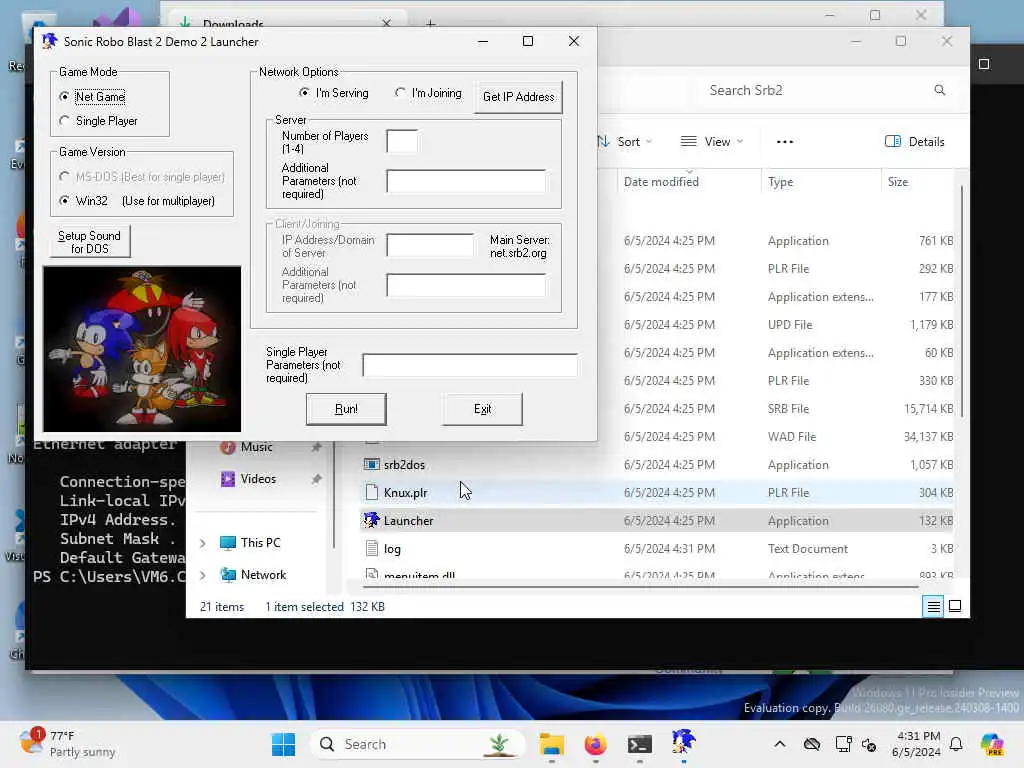This screenshot has height=768, width=1024.
Task: Open the clock showing 4:31 PM
Action: (x=916, y=744)
